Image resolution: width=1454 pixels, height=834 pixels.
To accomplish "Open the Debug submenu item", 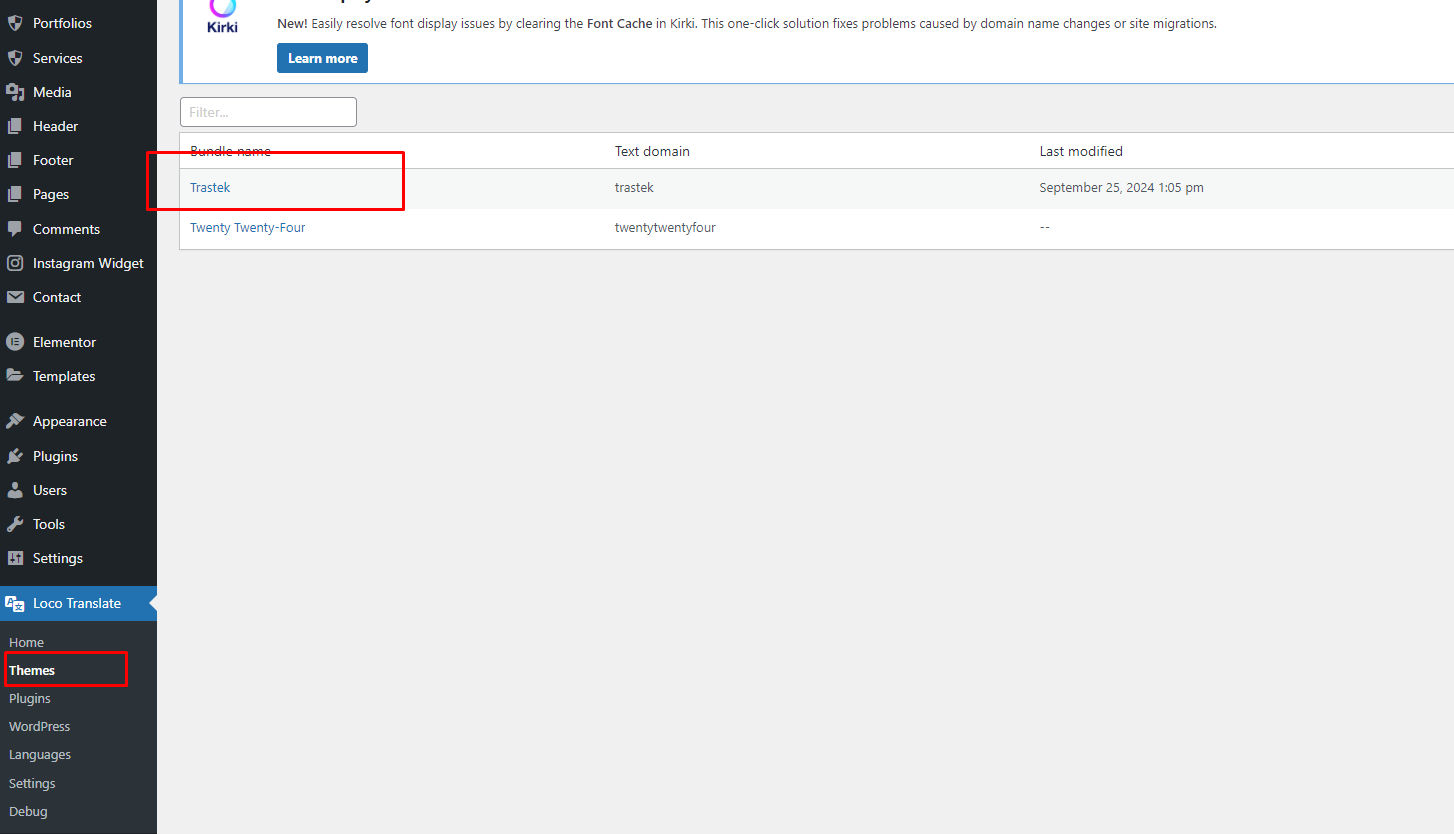I will (28, 811).
